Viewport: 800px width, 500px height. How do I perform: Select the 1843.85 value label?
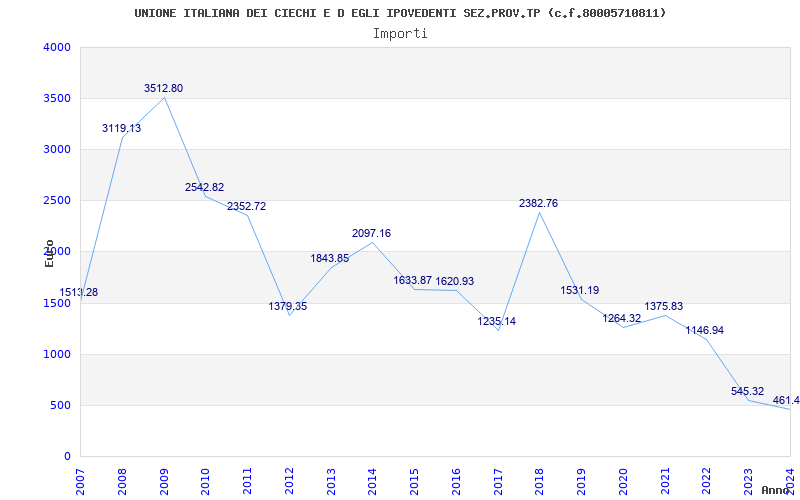point(330,259)
